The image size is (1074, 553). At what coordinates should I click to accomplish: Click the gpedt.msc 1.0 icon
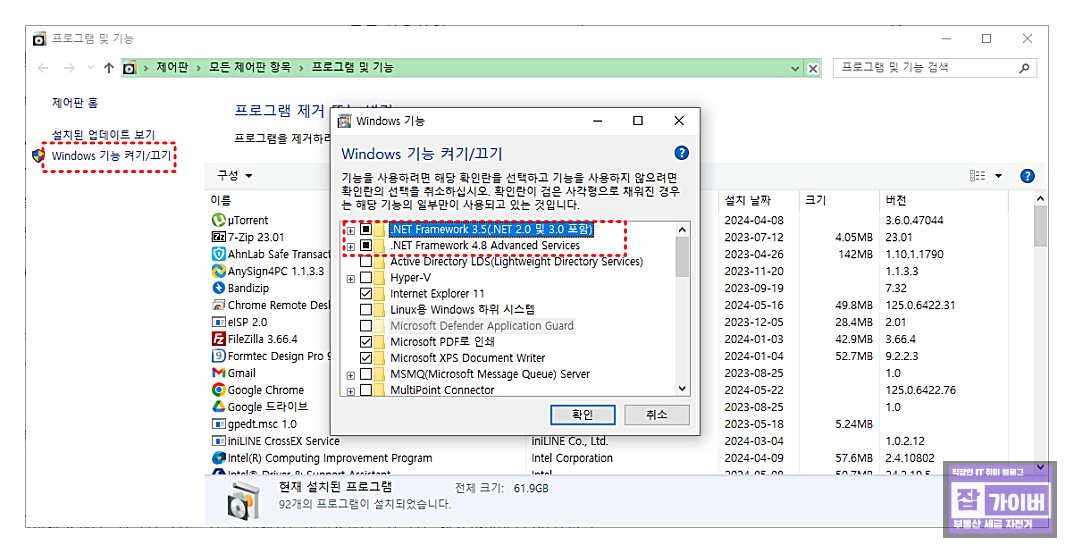point(218,424)
